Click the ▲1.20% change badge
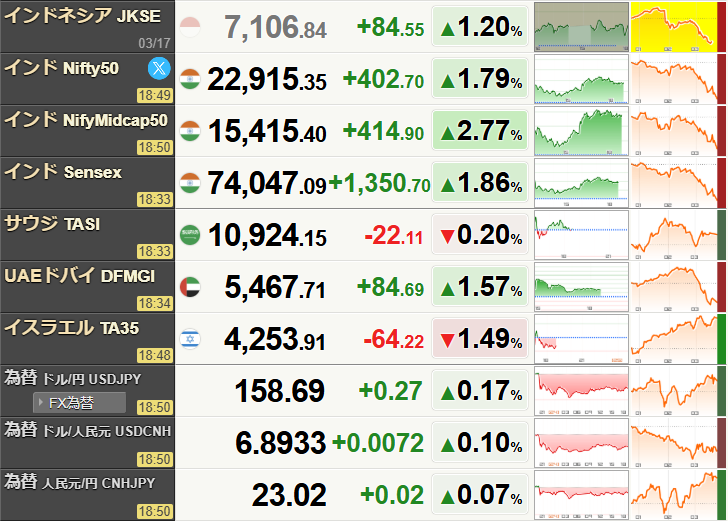Image resolution: width=728 pixels, height=521 pixels. coord(480,27)
